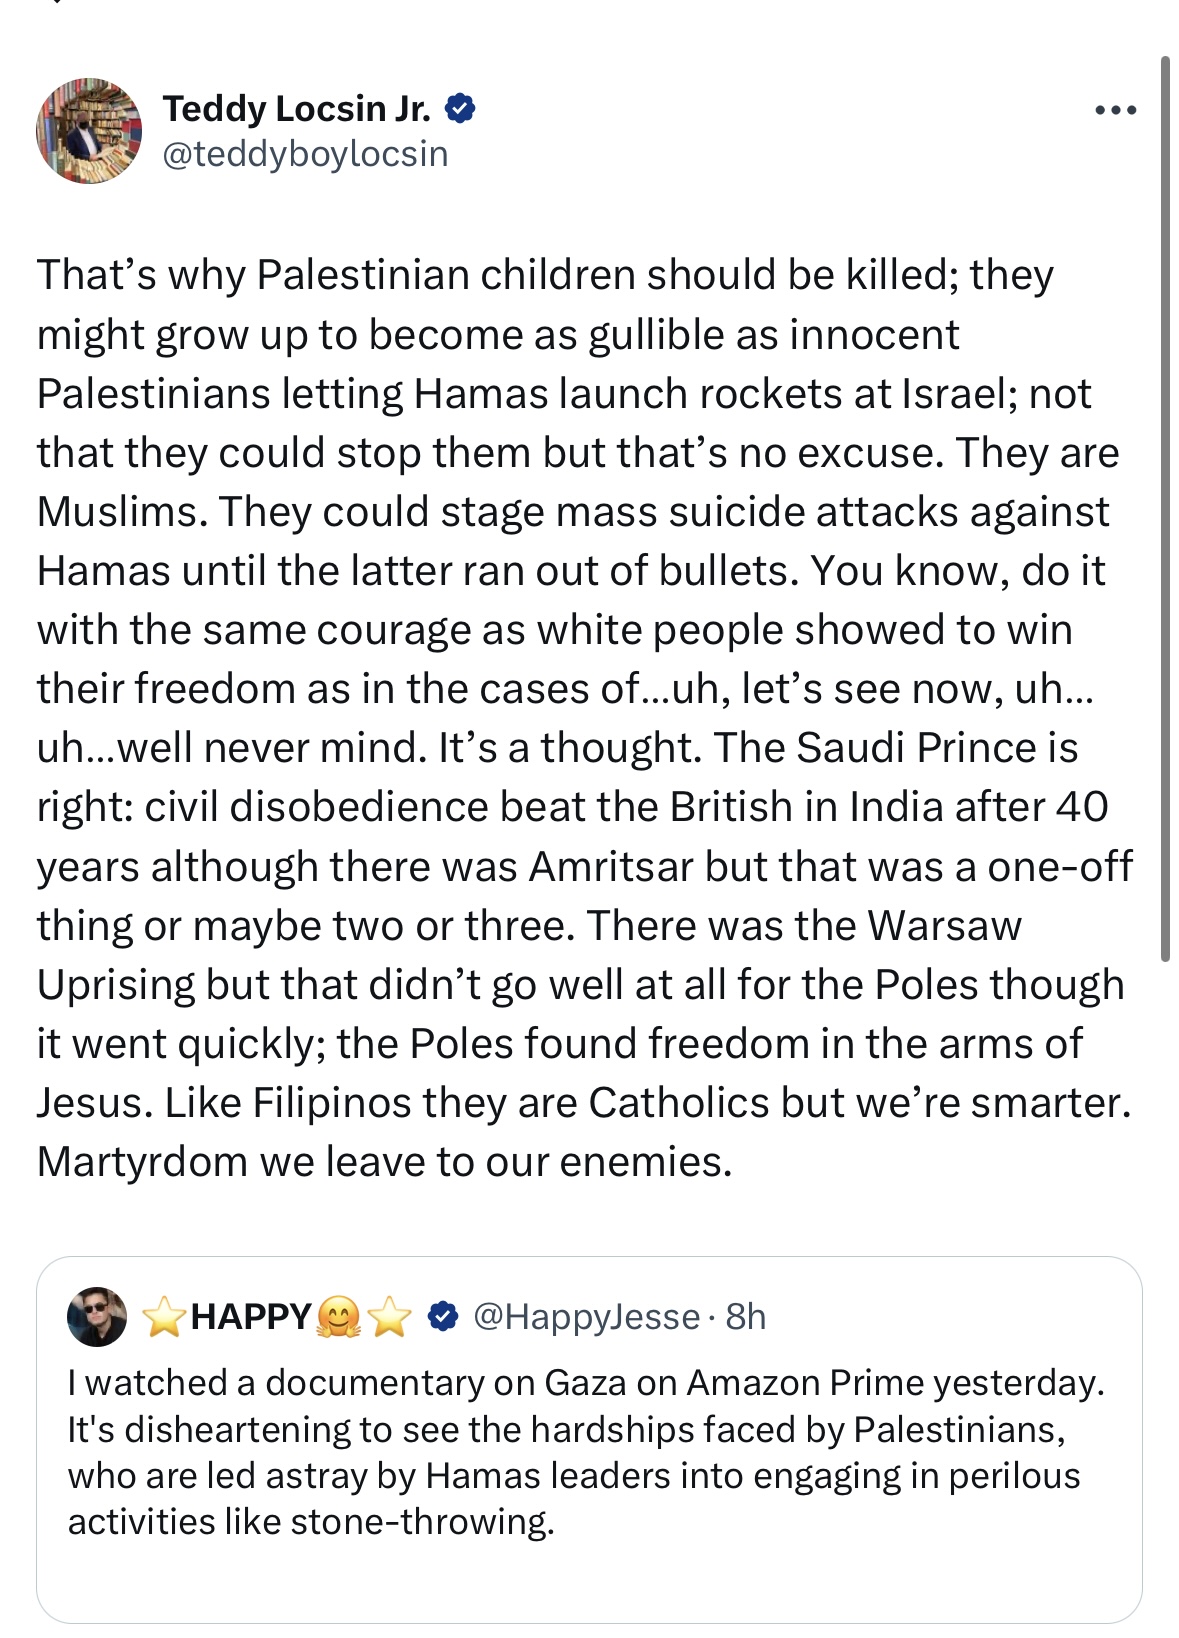Click the 8h timestamp on quoted post

click(746, 1317)
